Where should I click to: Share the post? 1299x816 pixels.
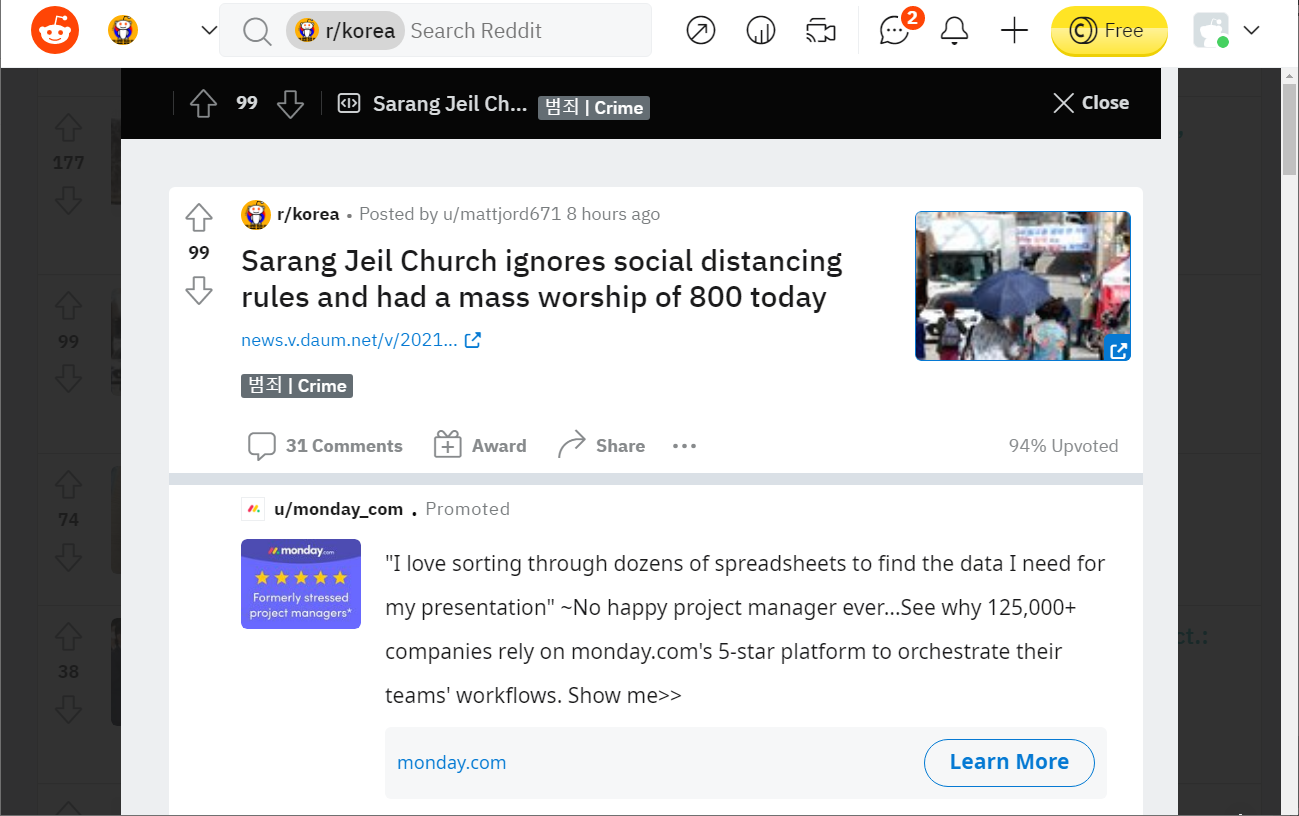[601, 446]
